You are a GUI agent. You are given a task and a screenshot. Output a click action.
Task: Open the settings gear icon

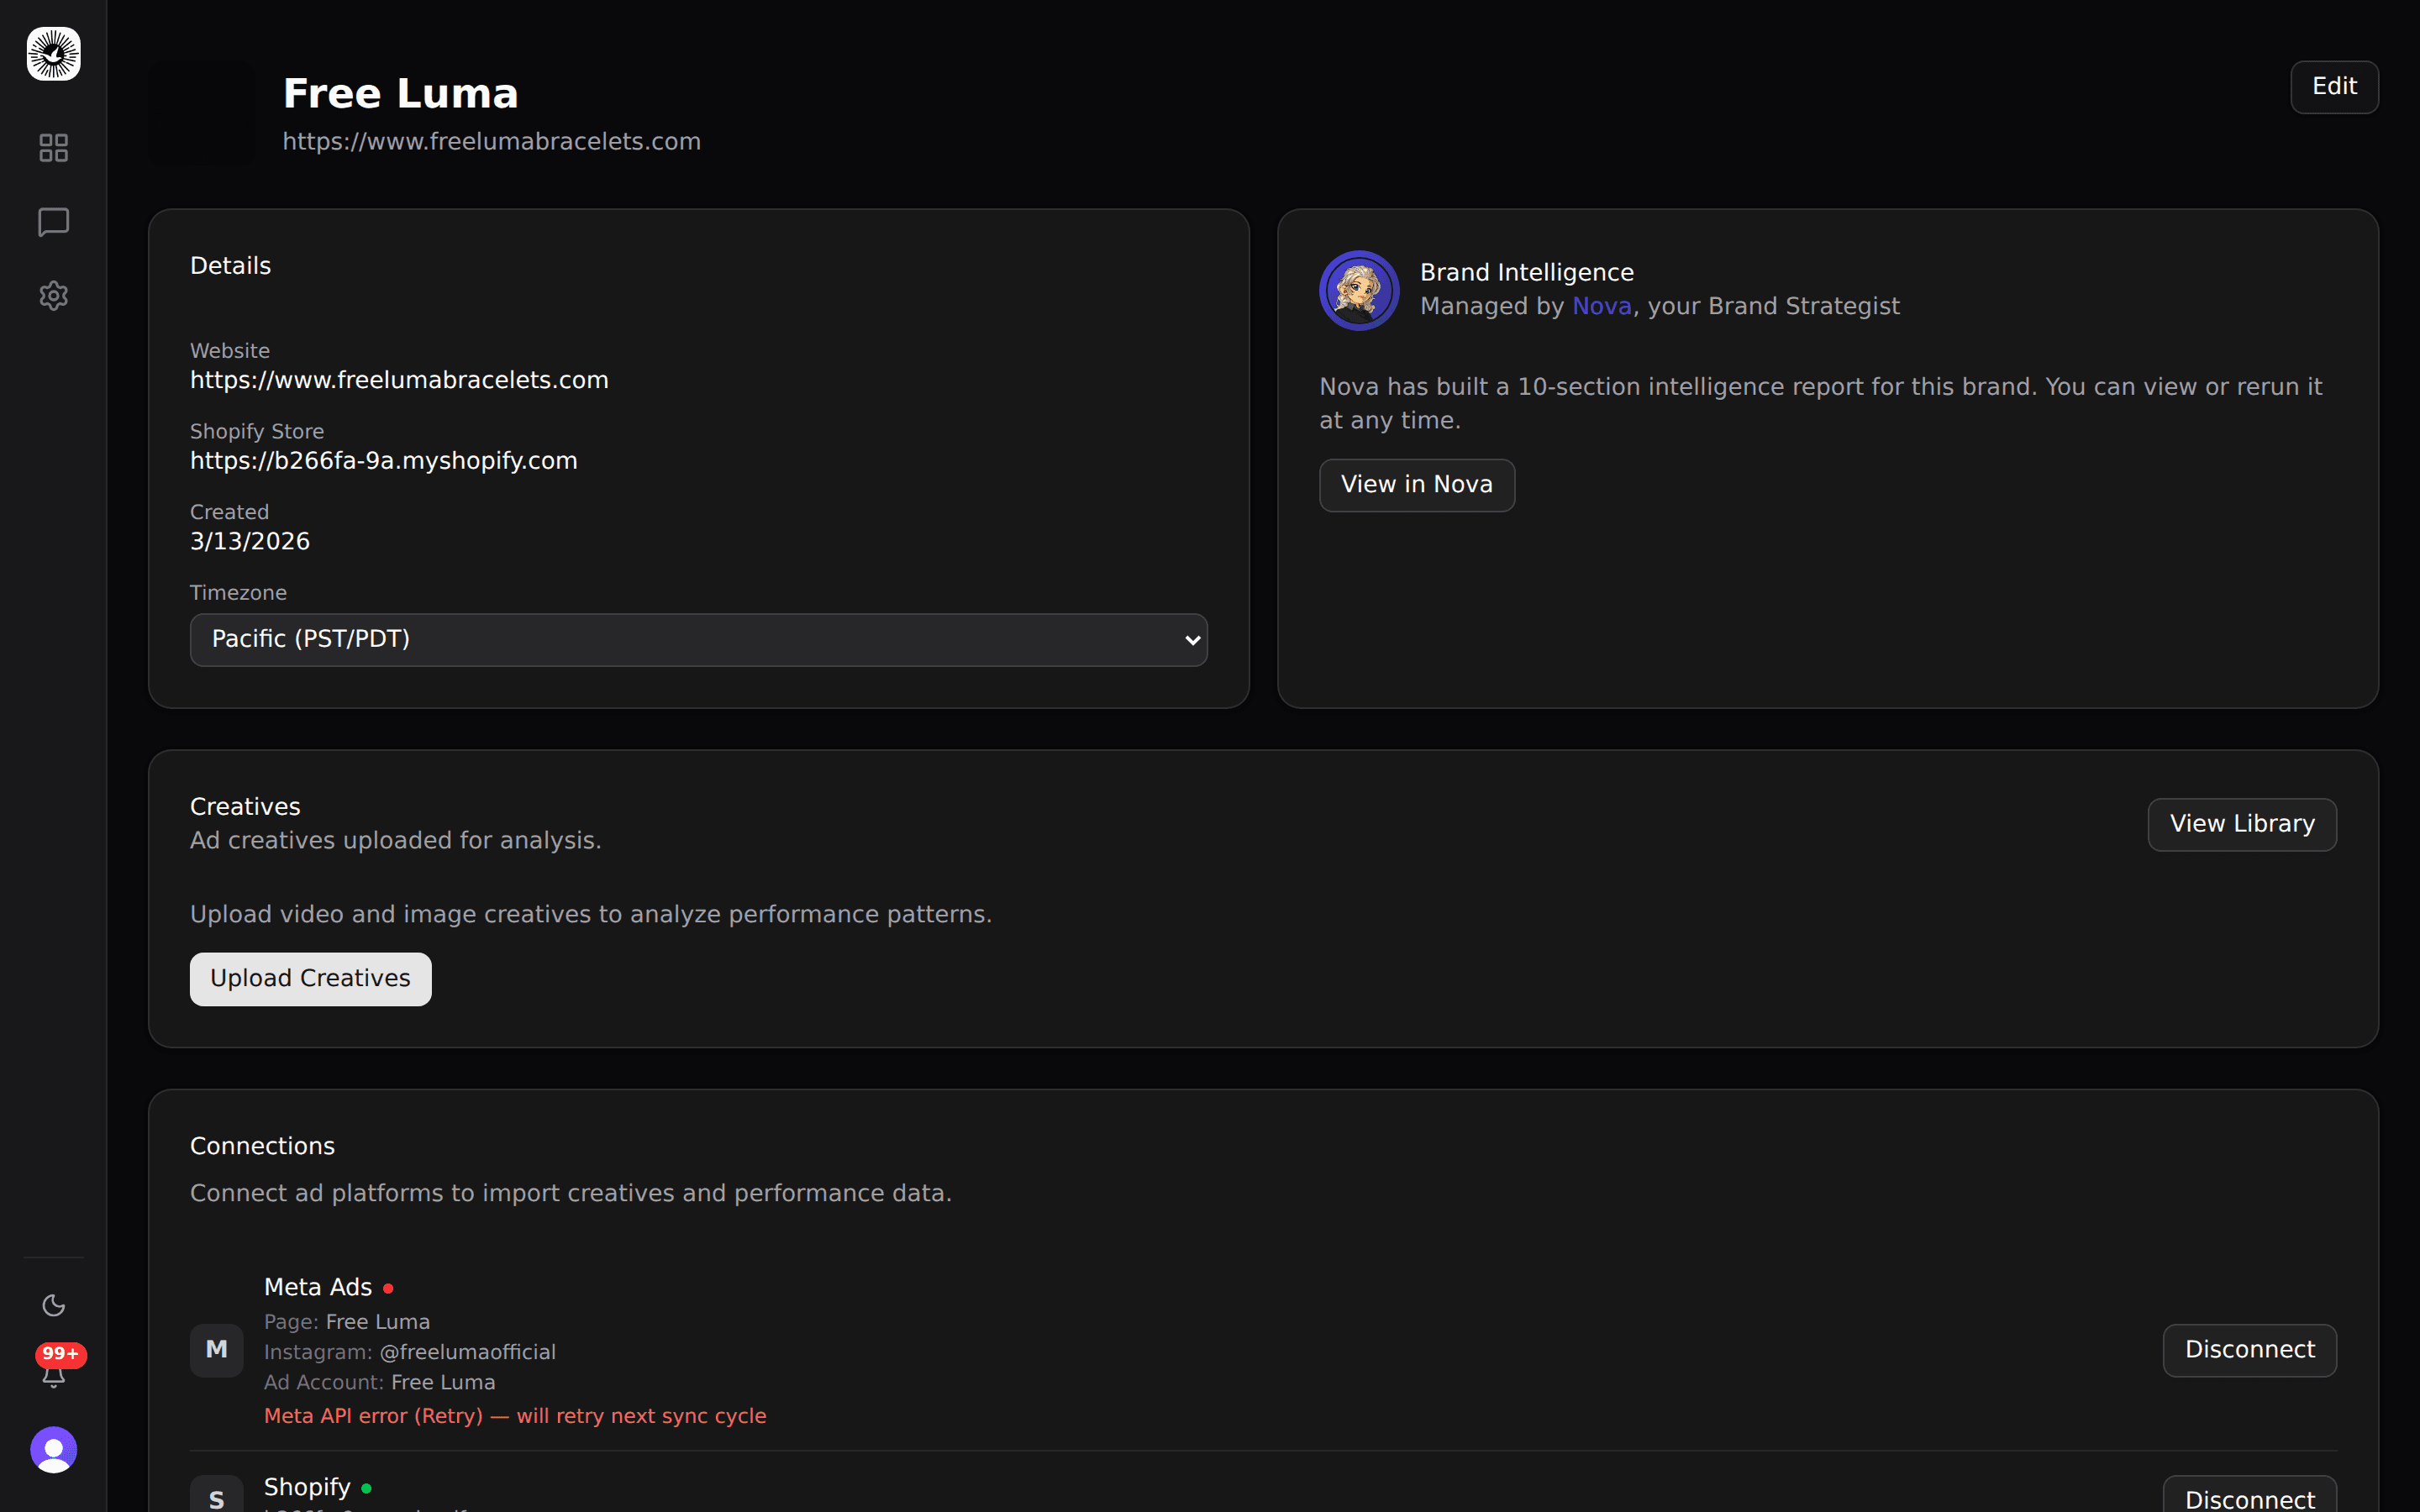click(54, 296)
